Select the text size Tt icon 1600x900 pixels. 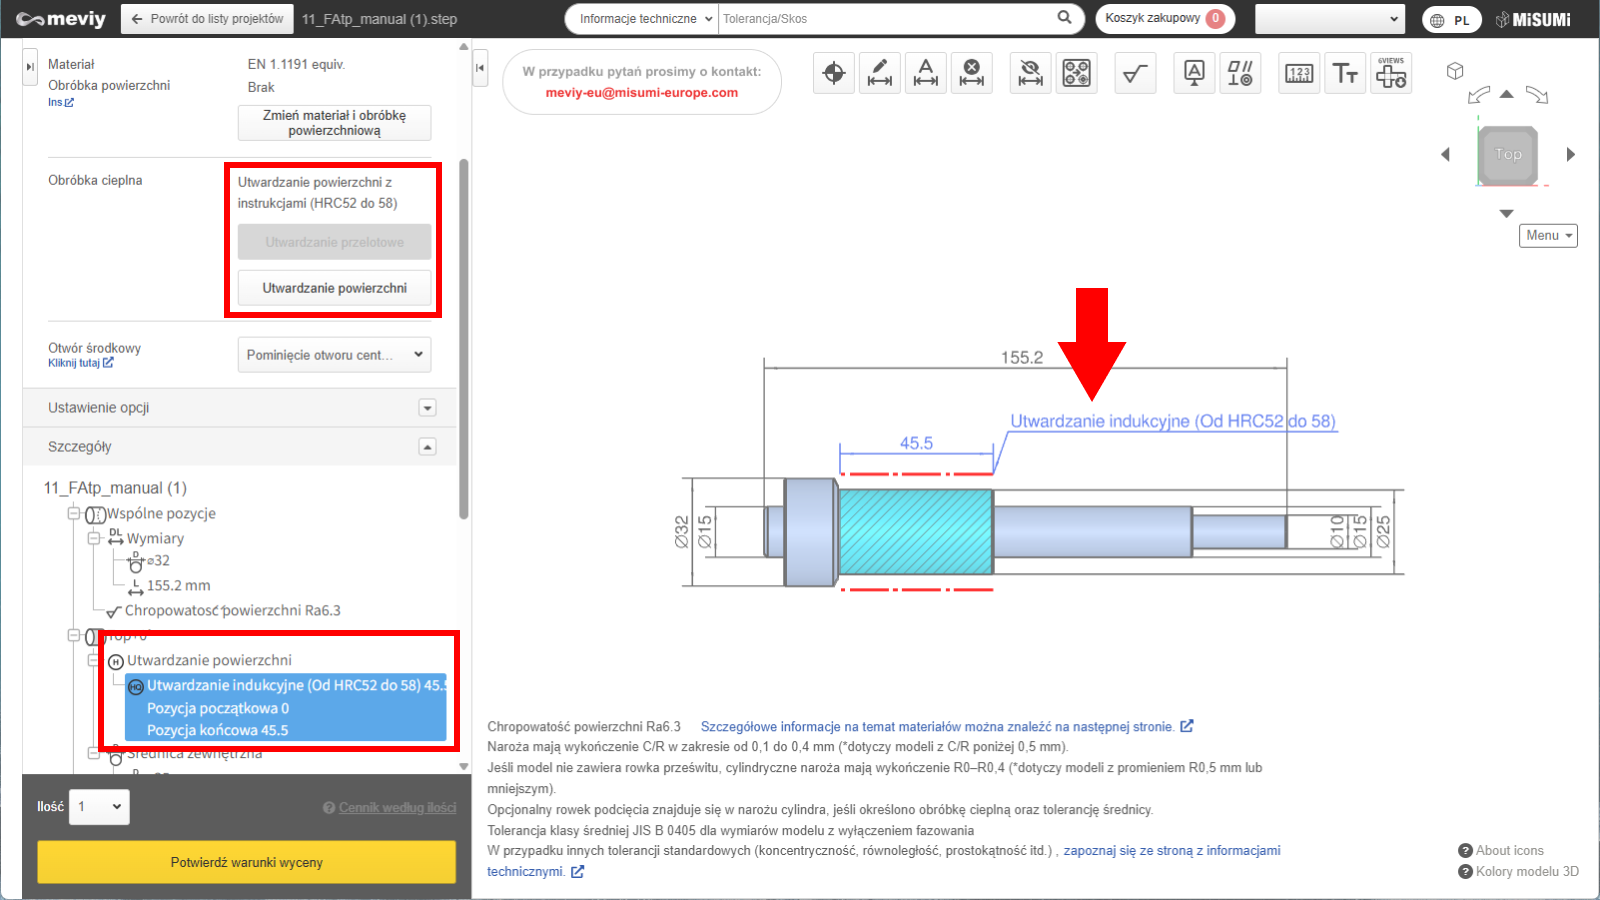1345,73
